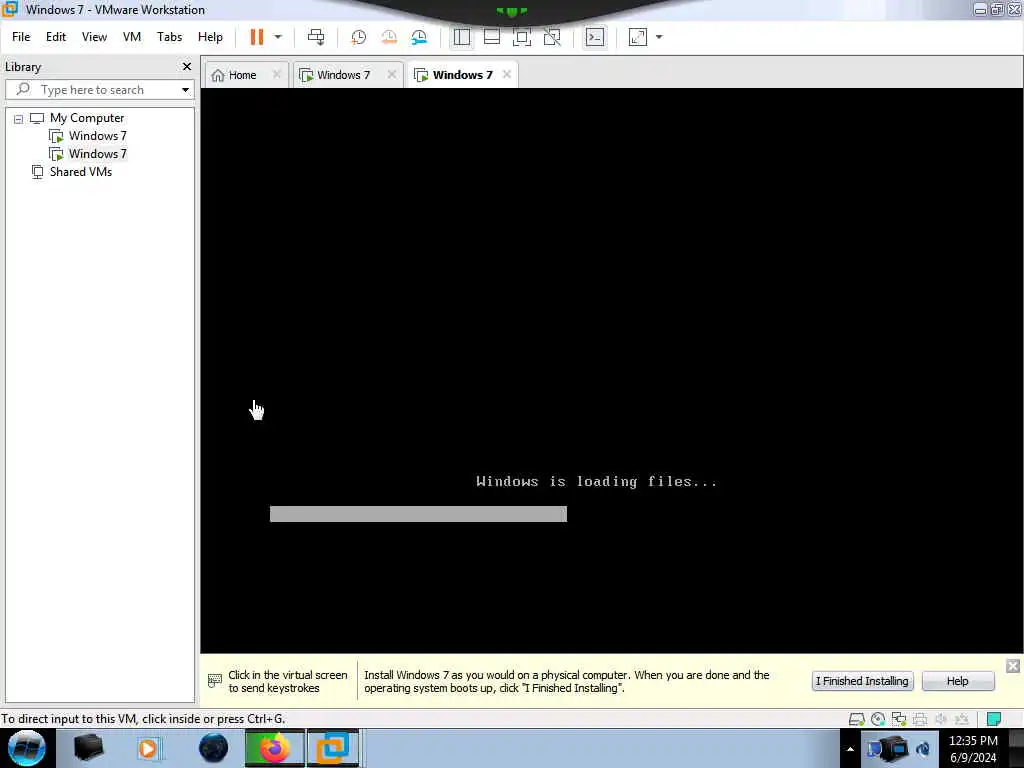This screenshot has width=1024, height=768.
Task: Toggle the library sidebar view icon
Action: click(462, 37)
